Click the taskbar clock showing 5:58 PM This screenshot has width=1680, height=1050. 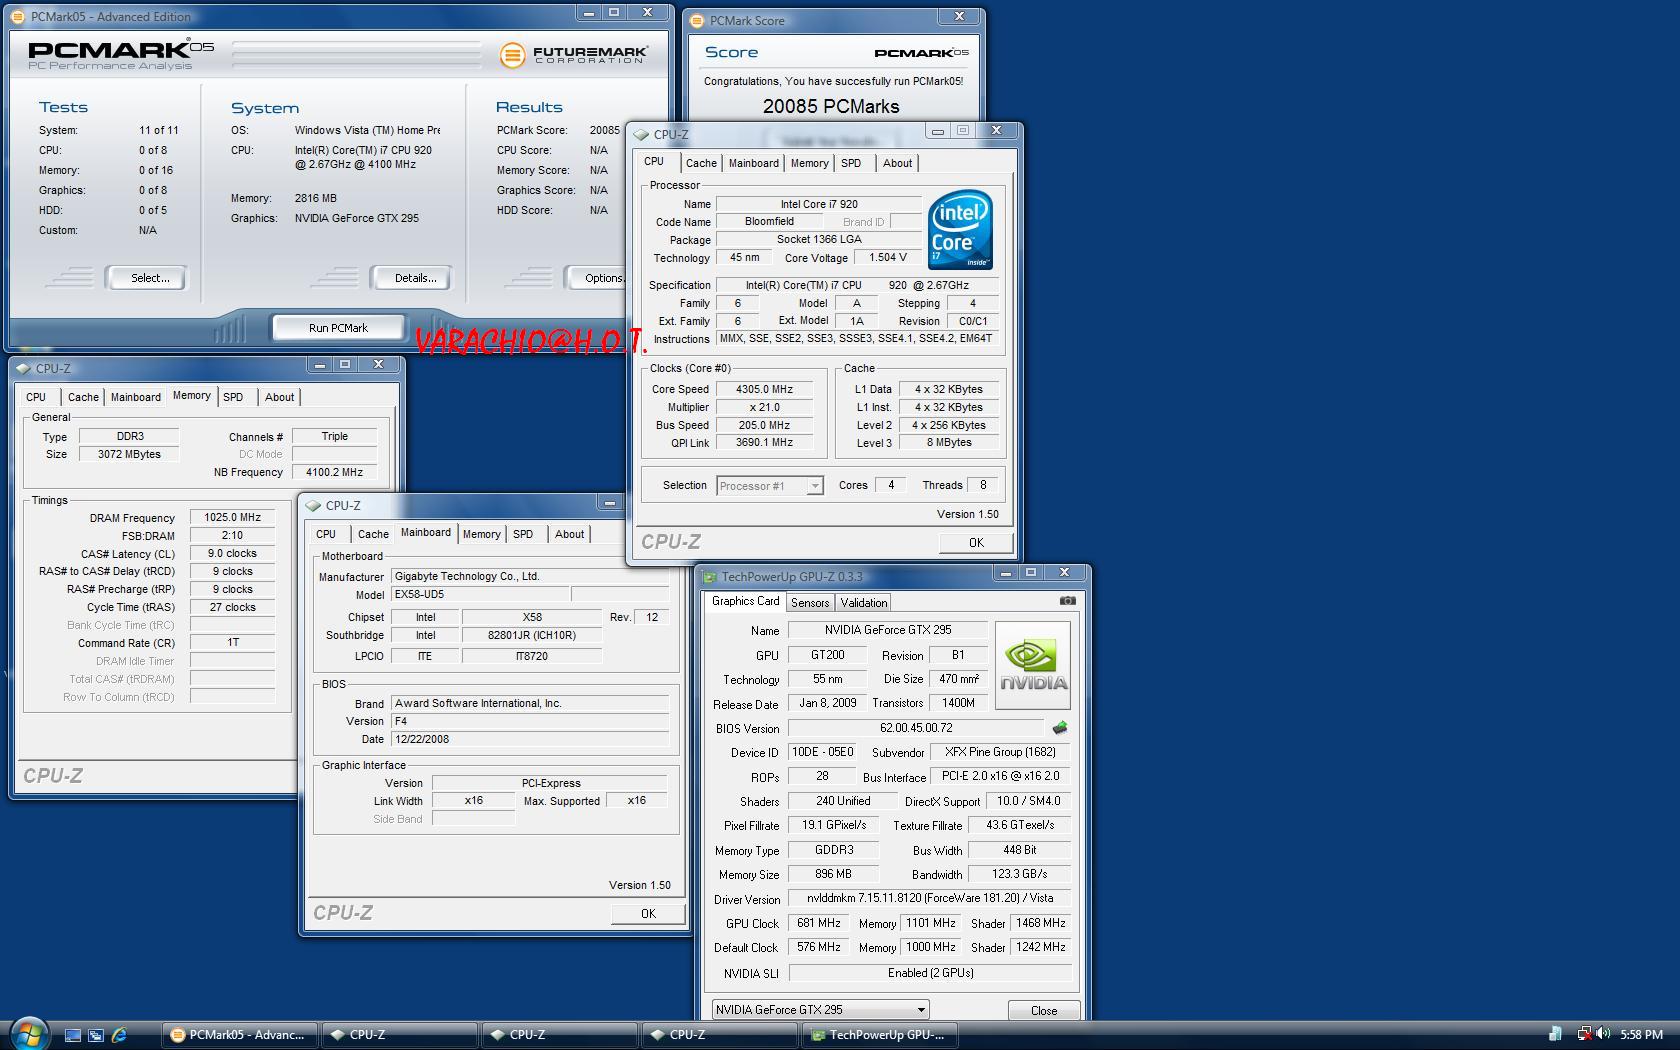1641,1035
